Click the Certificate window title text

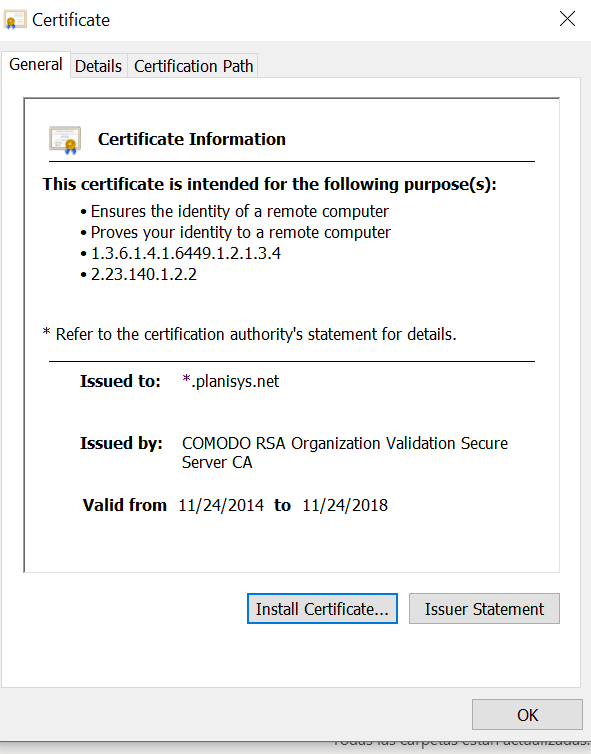pos(71,20)
